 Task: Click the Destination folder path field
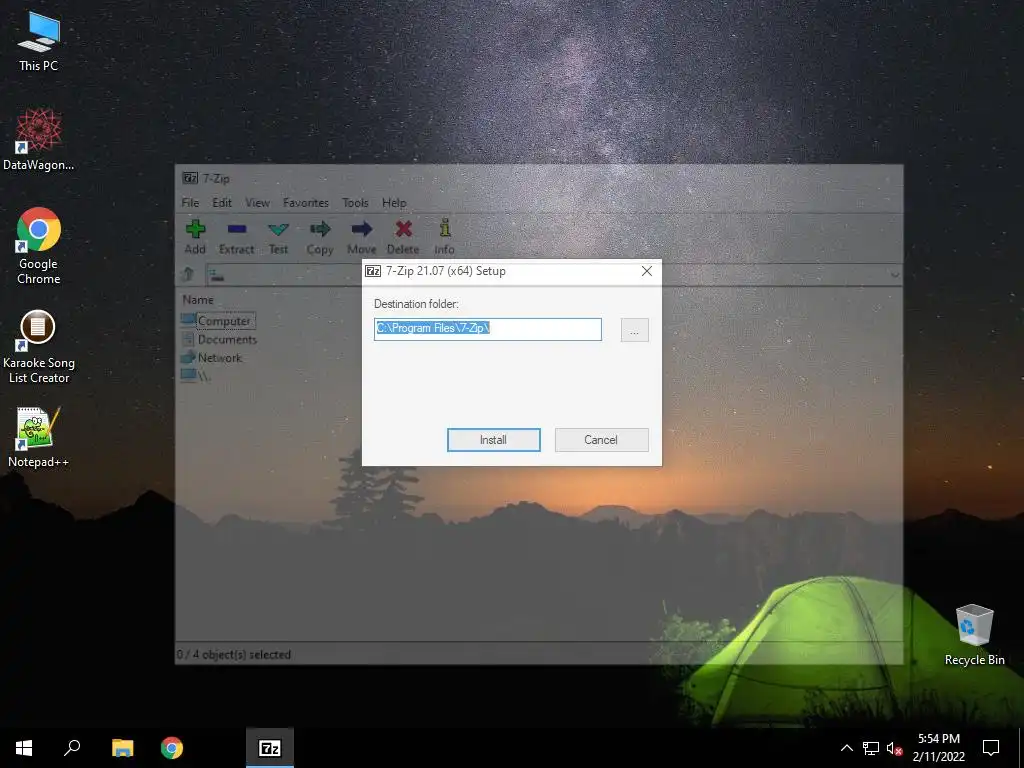[488, 329]
